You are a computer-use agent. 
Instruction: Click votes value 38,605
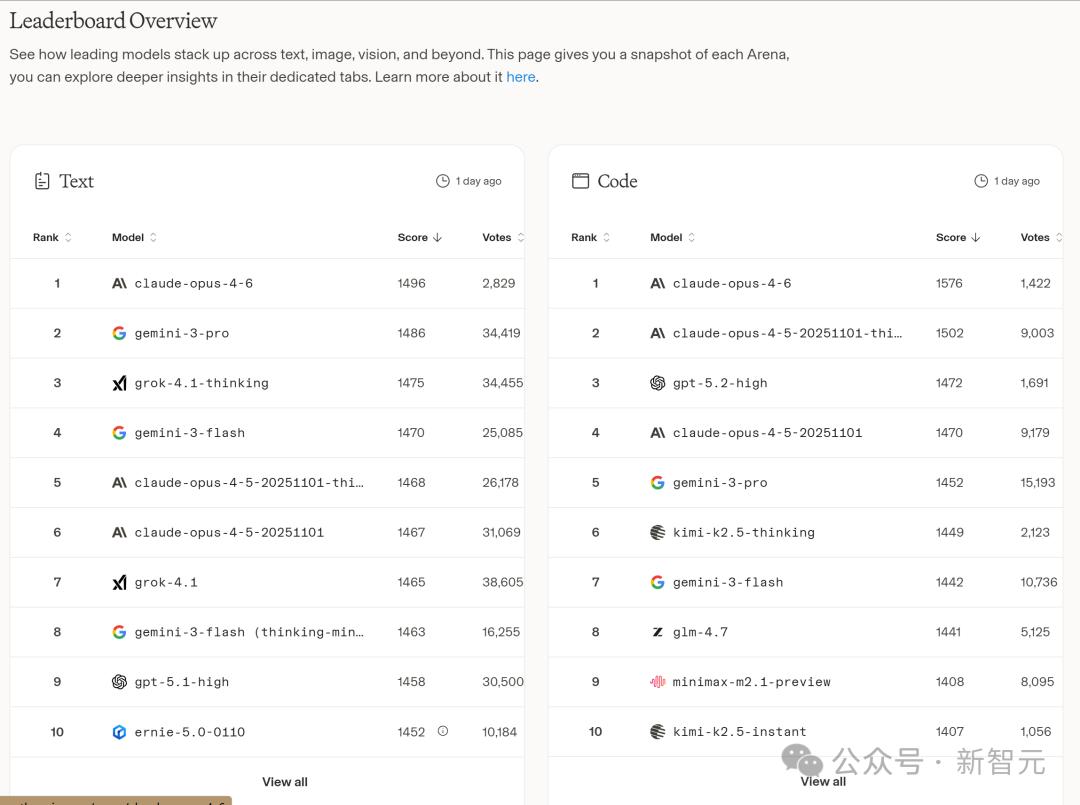[503, 583]
